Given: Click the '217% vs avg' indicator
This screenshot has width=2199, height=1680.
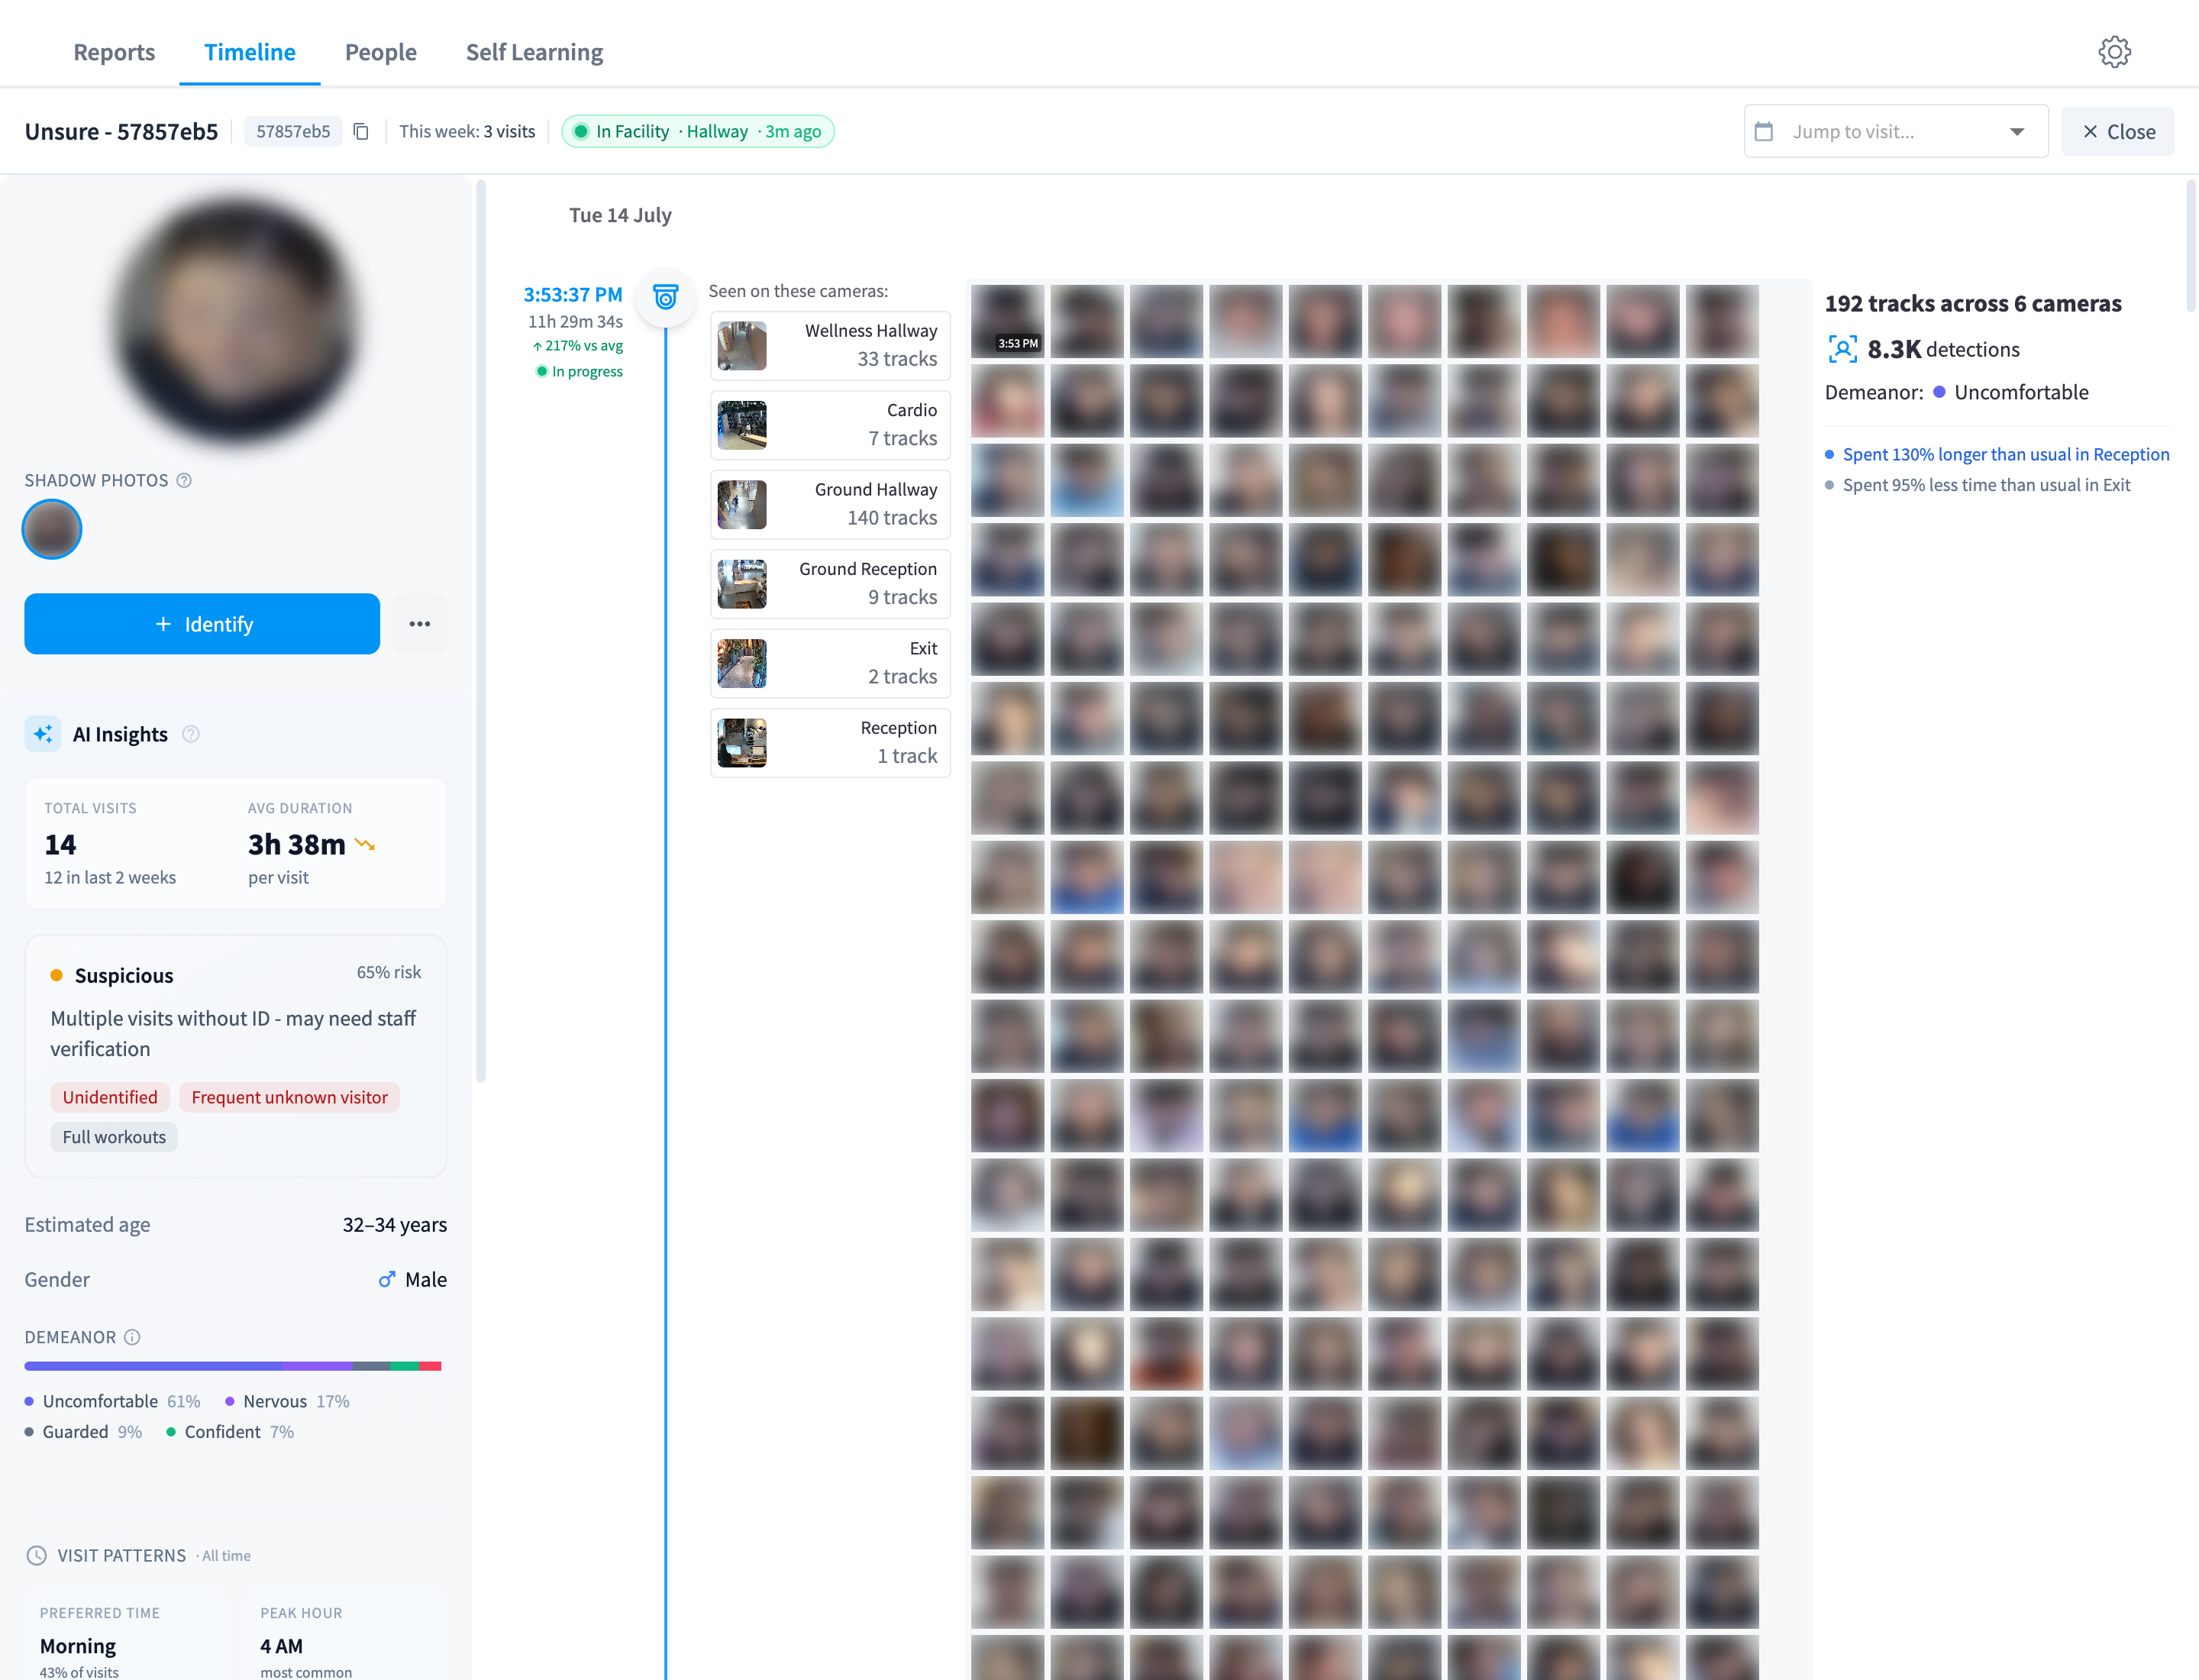Looking at the screenshot, I should (578, 346).
